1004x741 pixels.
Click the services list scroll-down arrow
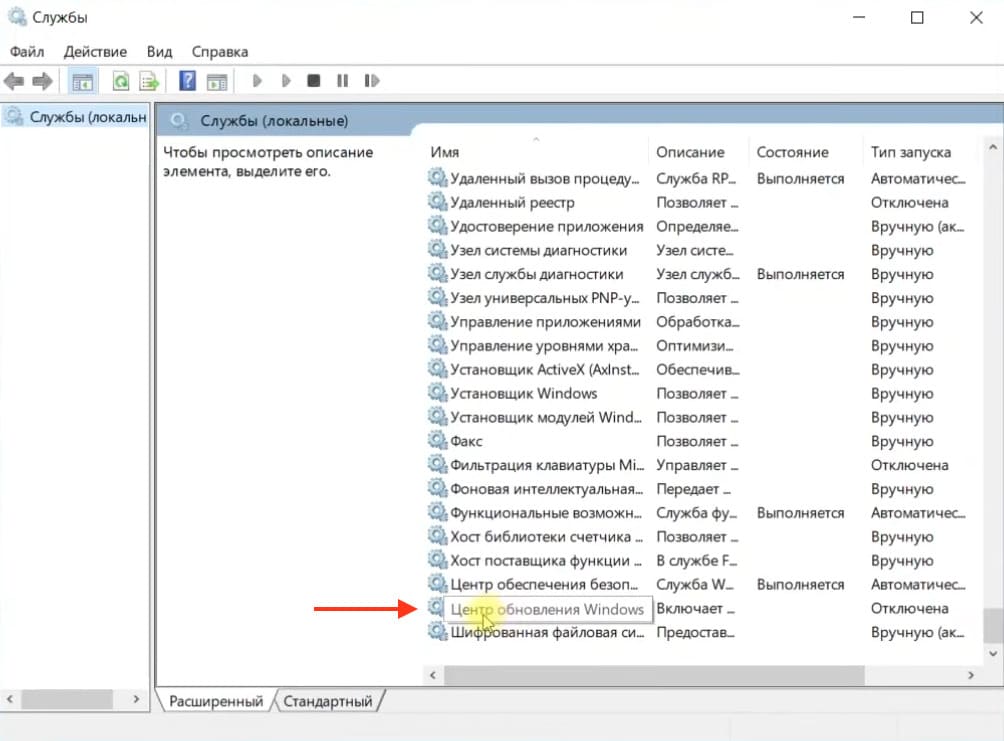click(x=992, y=654)
